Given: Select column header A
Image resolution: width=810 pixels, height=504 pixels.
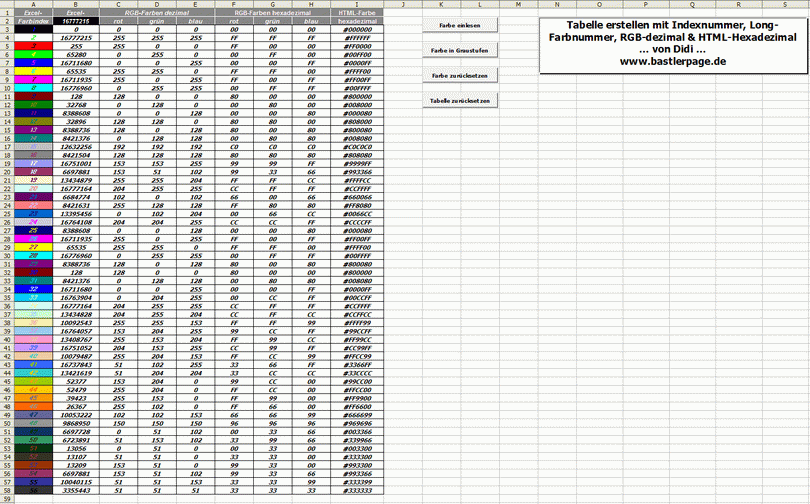Looking at the screenshot, I should pos(34,4).
